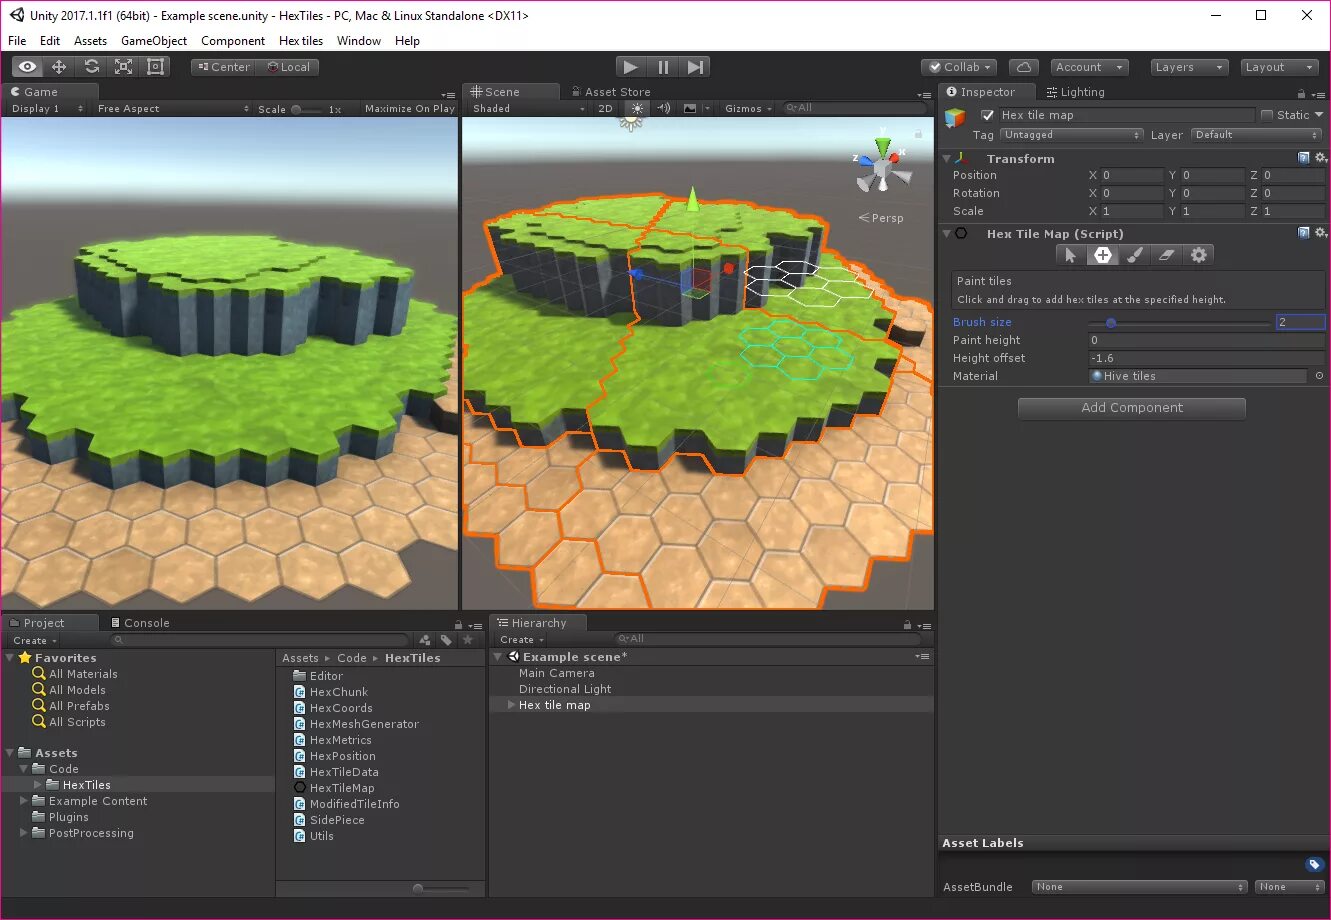Toggle scene audio speaker button
The height and width of the screenshot is (920, 1331).
coord(663,108)
